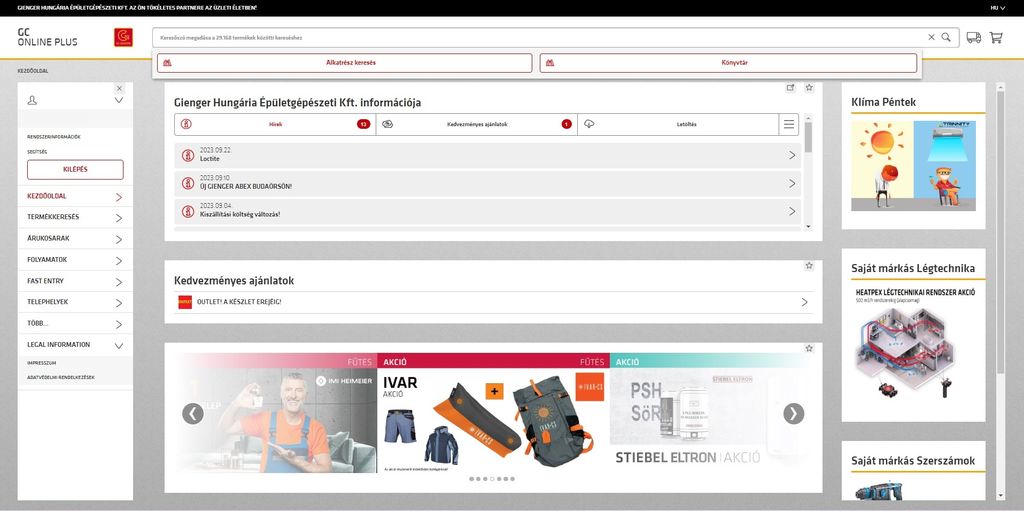
Task: Click scroll-down arrow in news list
Action: tap(808, 226)
